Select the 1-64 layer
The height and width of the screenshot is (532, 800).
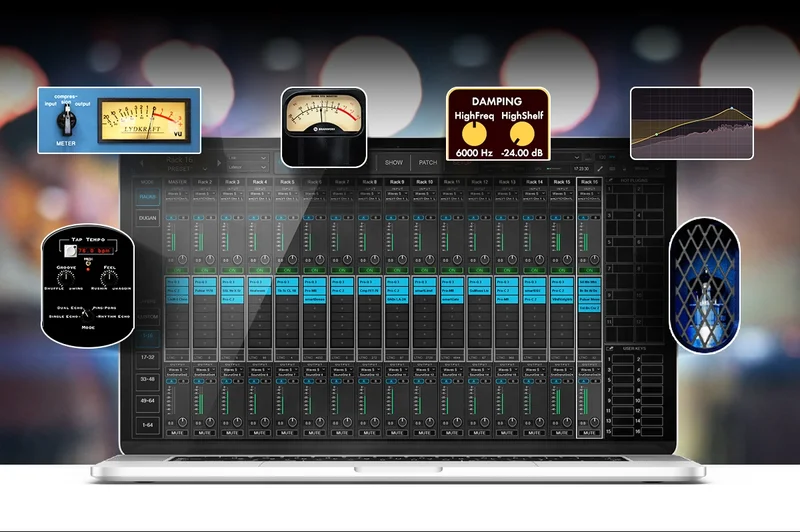tap(147, 425)
